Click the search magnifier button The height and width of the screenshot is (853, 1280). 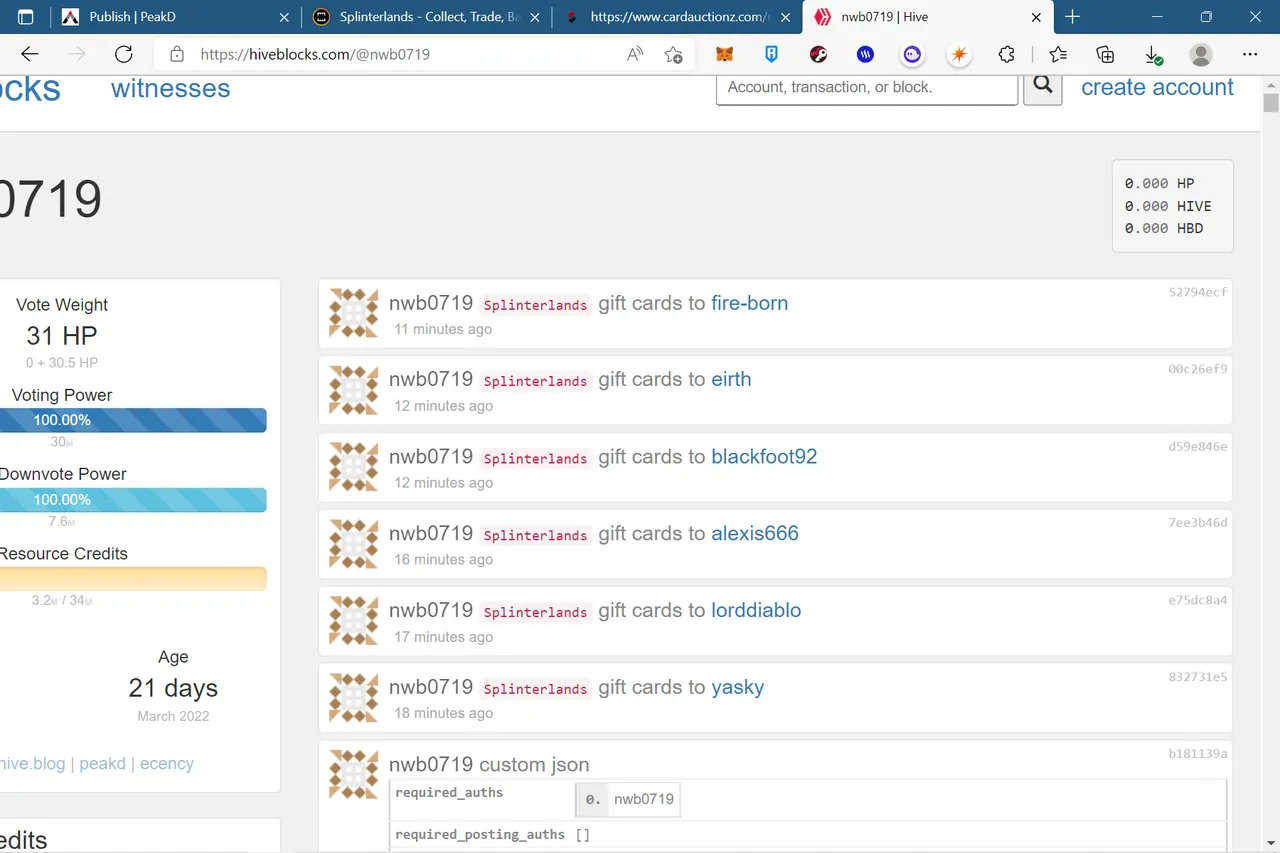tap(1043, 87)
